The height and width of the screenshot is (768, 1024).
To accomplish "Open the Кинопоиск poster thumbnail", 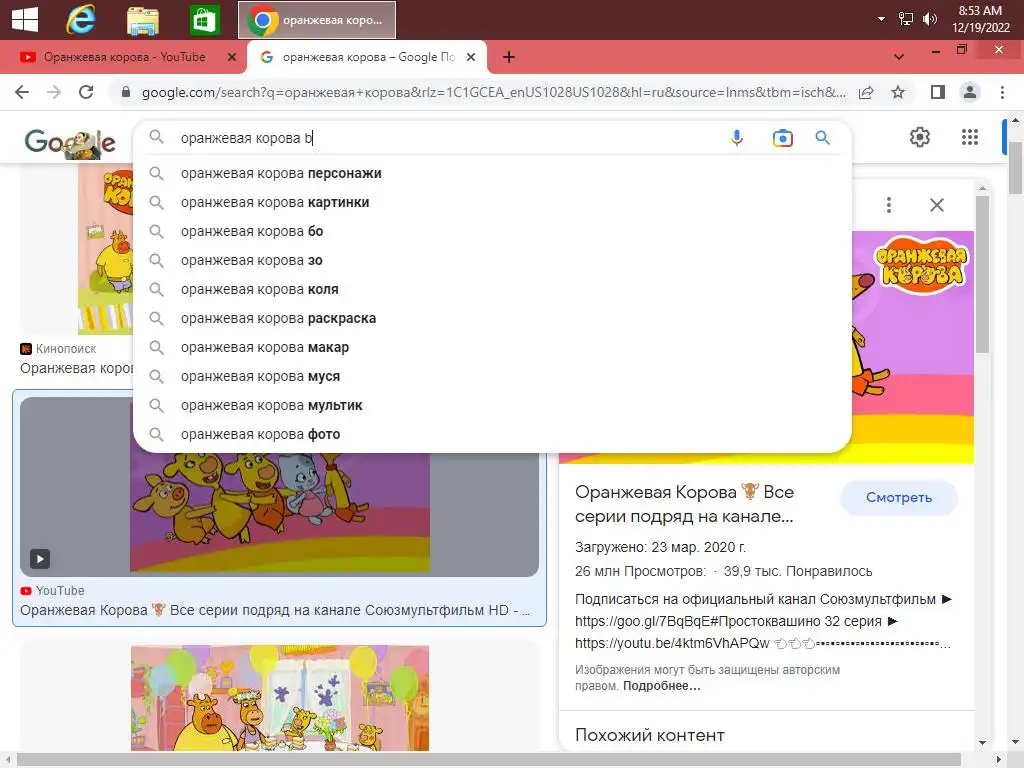I will pos(105,249).
